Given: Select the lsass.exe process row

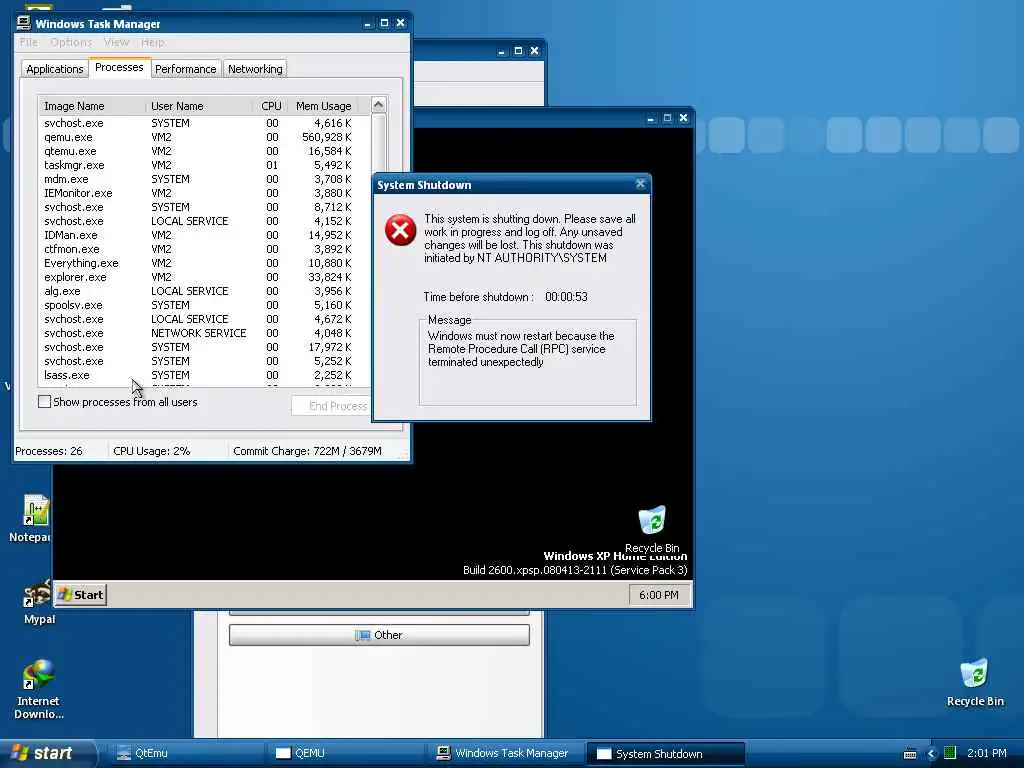Looking at the screenshot, I should tap(204, 375).
